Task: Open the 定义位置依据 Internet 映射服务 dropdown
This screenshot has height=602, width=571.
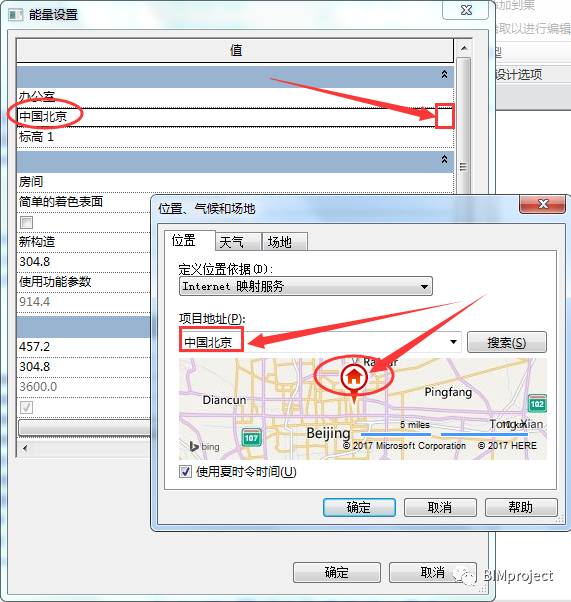Action: click(x=306, y=286)
